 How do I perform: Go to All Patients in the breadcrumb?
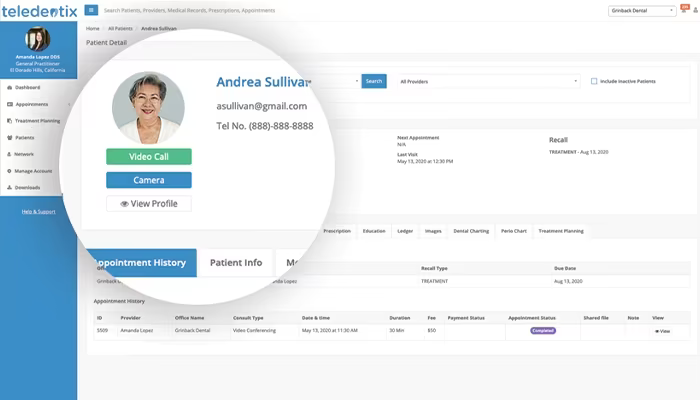120,28
